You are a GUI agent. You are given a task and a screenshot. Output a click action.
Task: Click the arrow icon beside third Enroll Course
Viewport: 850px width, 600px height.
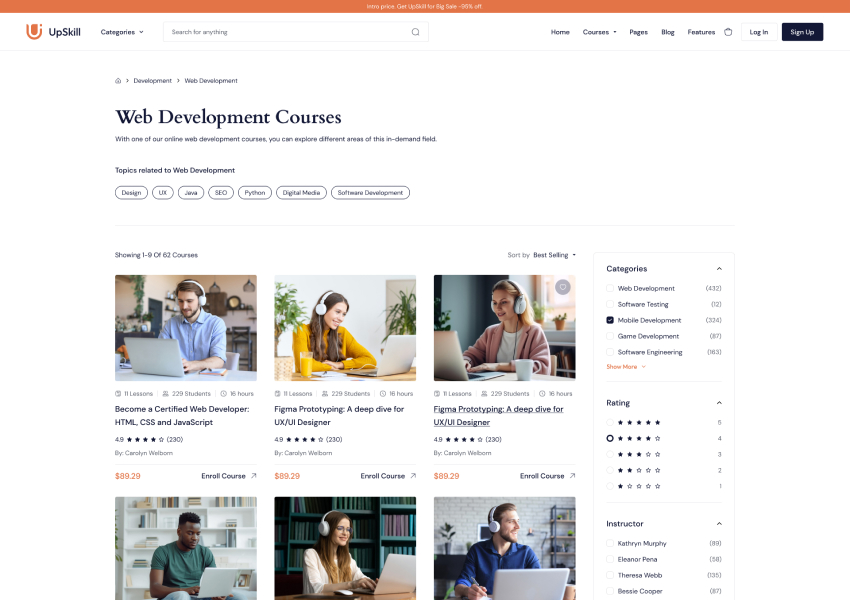click(572, 476)
